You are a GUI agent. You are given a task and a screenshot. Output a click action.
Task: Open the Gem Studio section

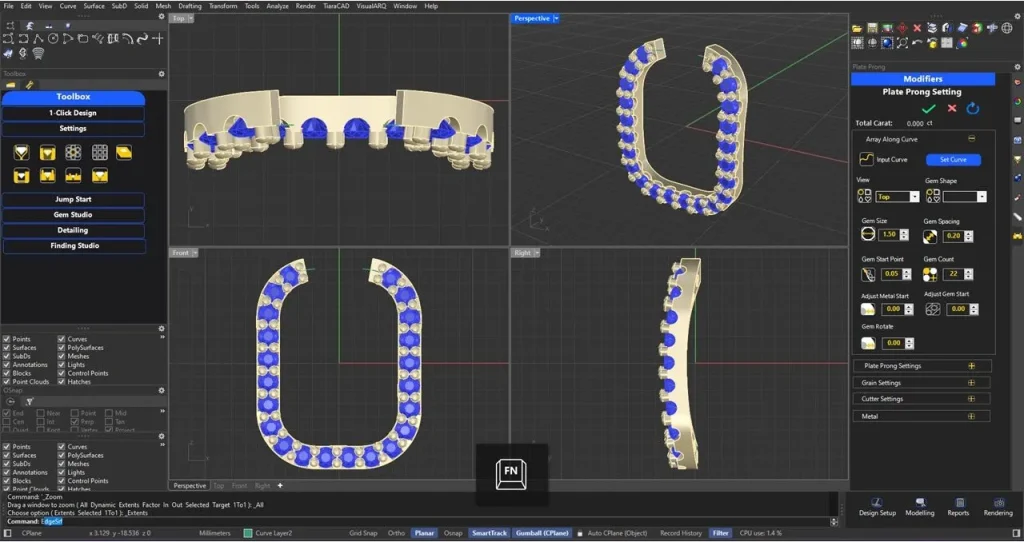pyautogui.click(x=73, y=215)
